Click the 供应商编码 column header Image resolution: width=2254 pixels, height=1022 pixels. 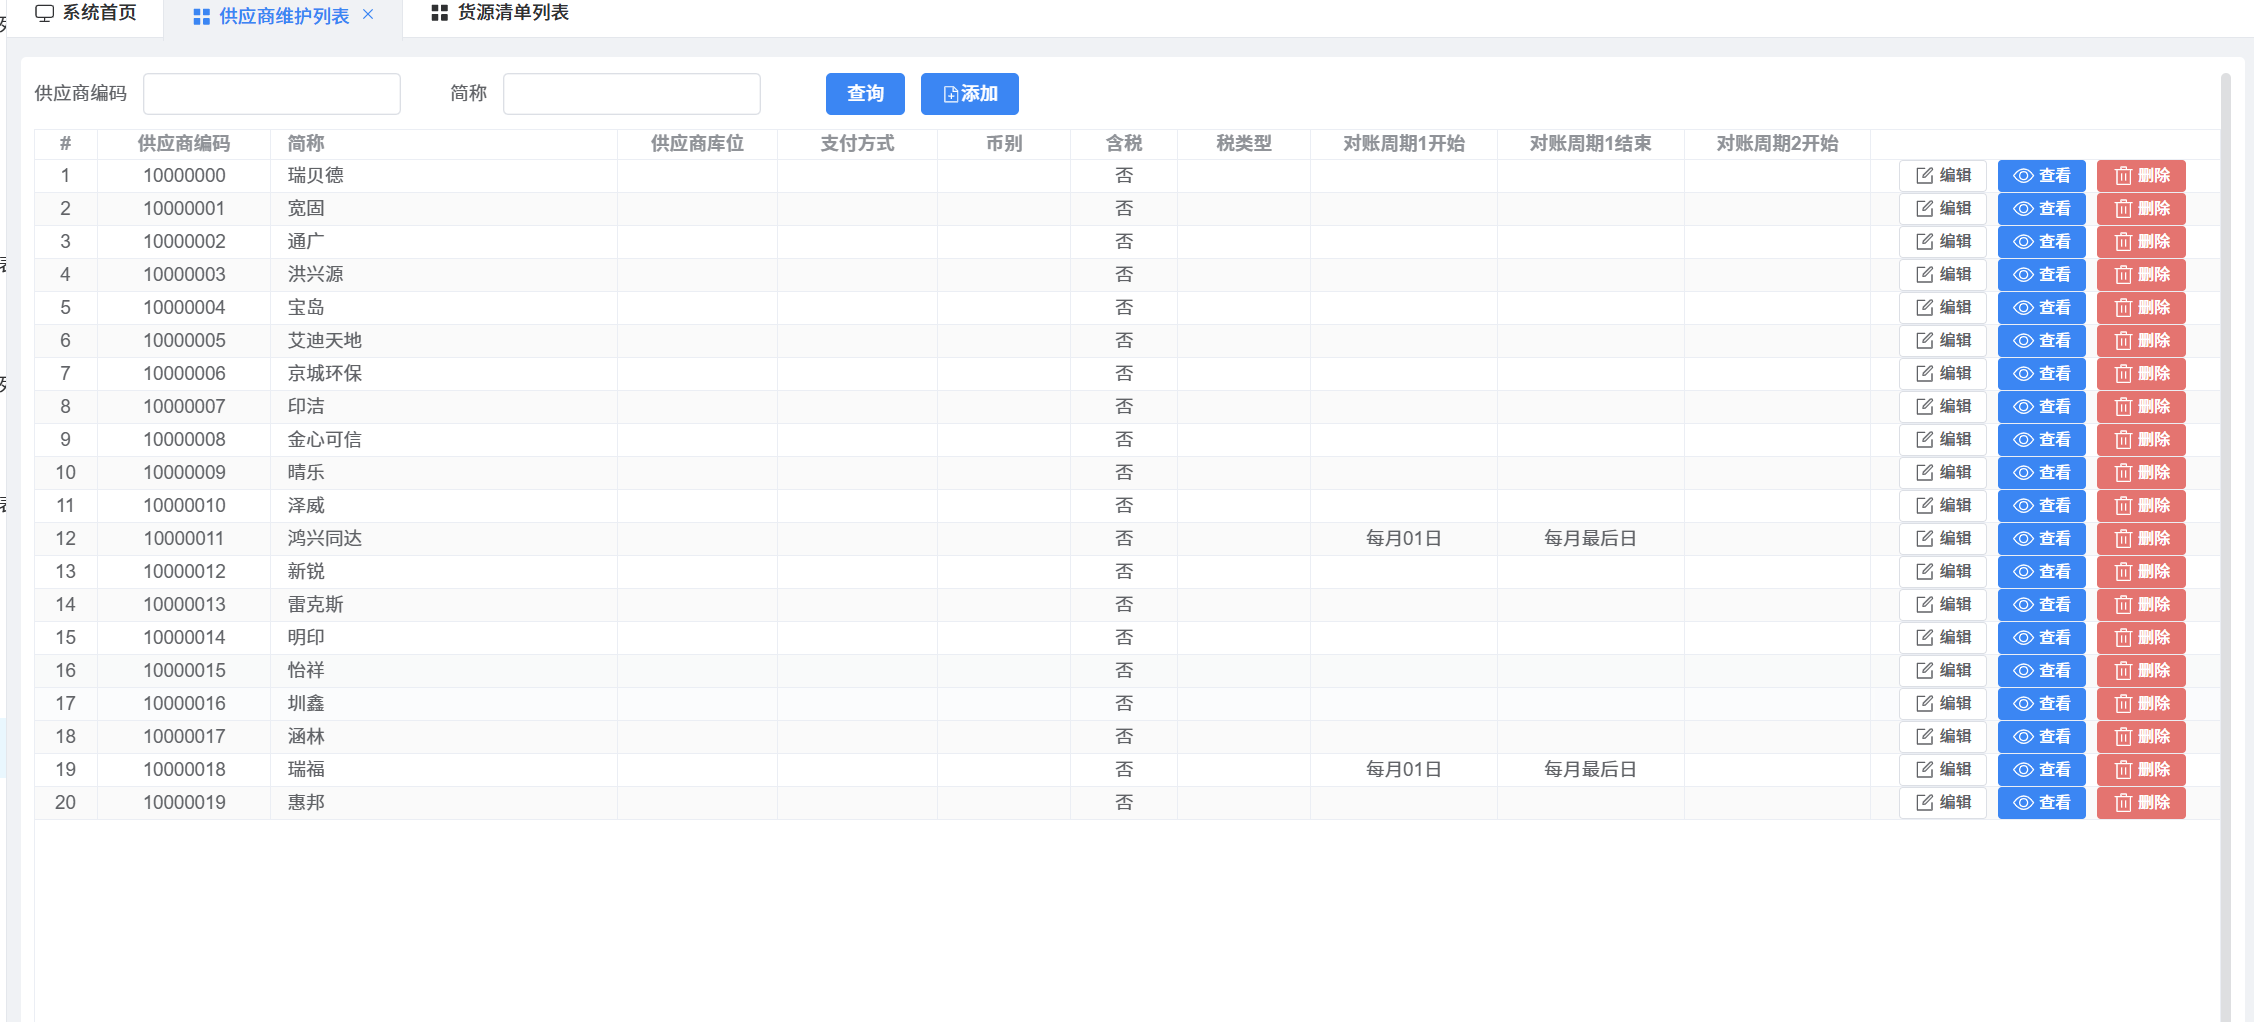[184, 144]
